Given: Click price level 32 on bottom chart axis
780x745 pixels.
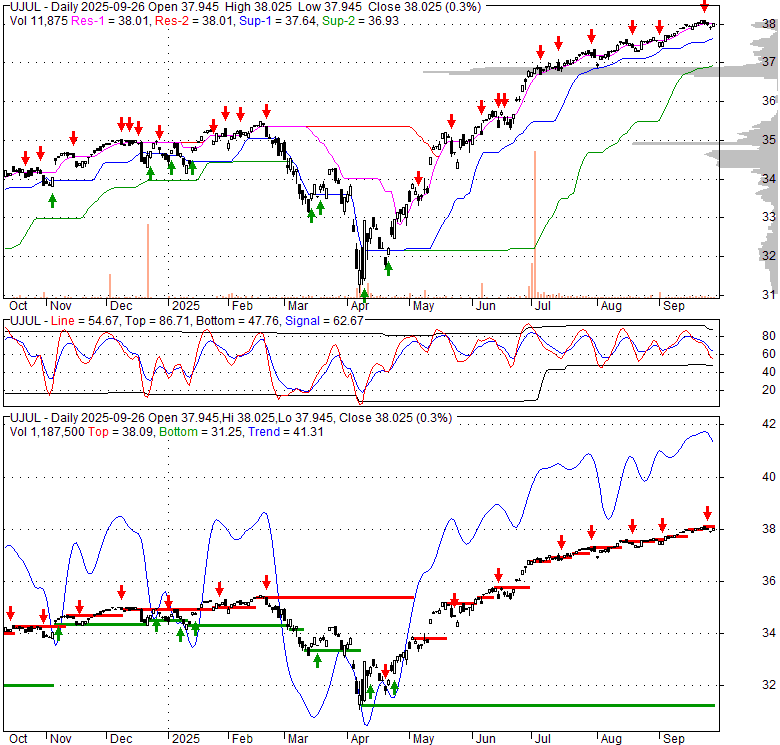Looking at the screenshot, I should pos(769,685).
